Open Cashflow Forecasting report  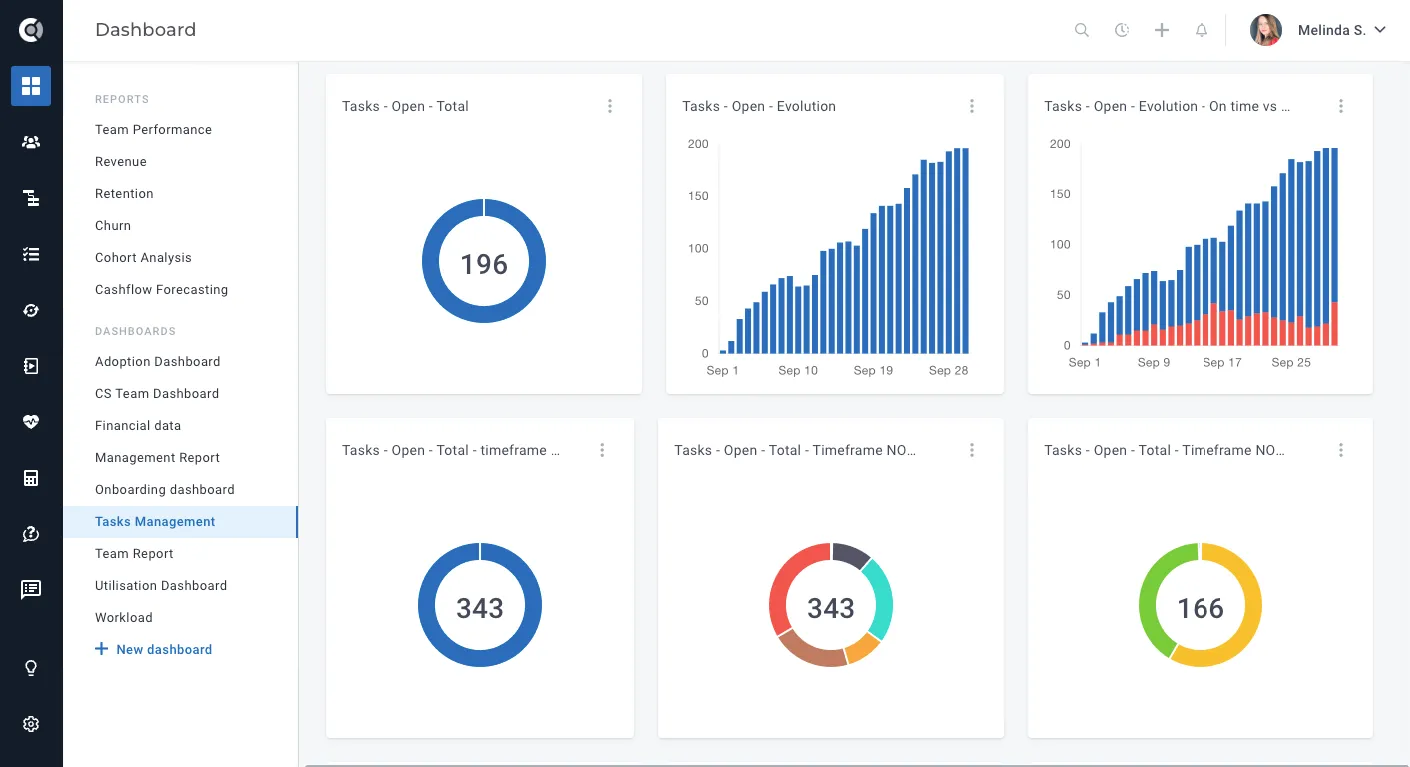pyautogui.click(x=161, y=290)
